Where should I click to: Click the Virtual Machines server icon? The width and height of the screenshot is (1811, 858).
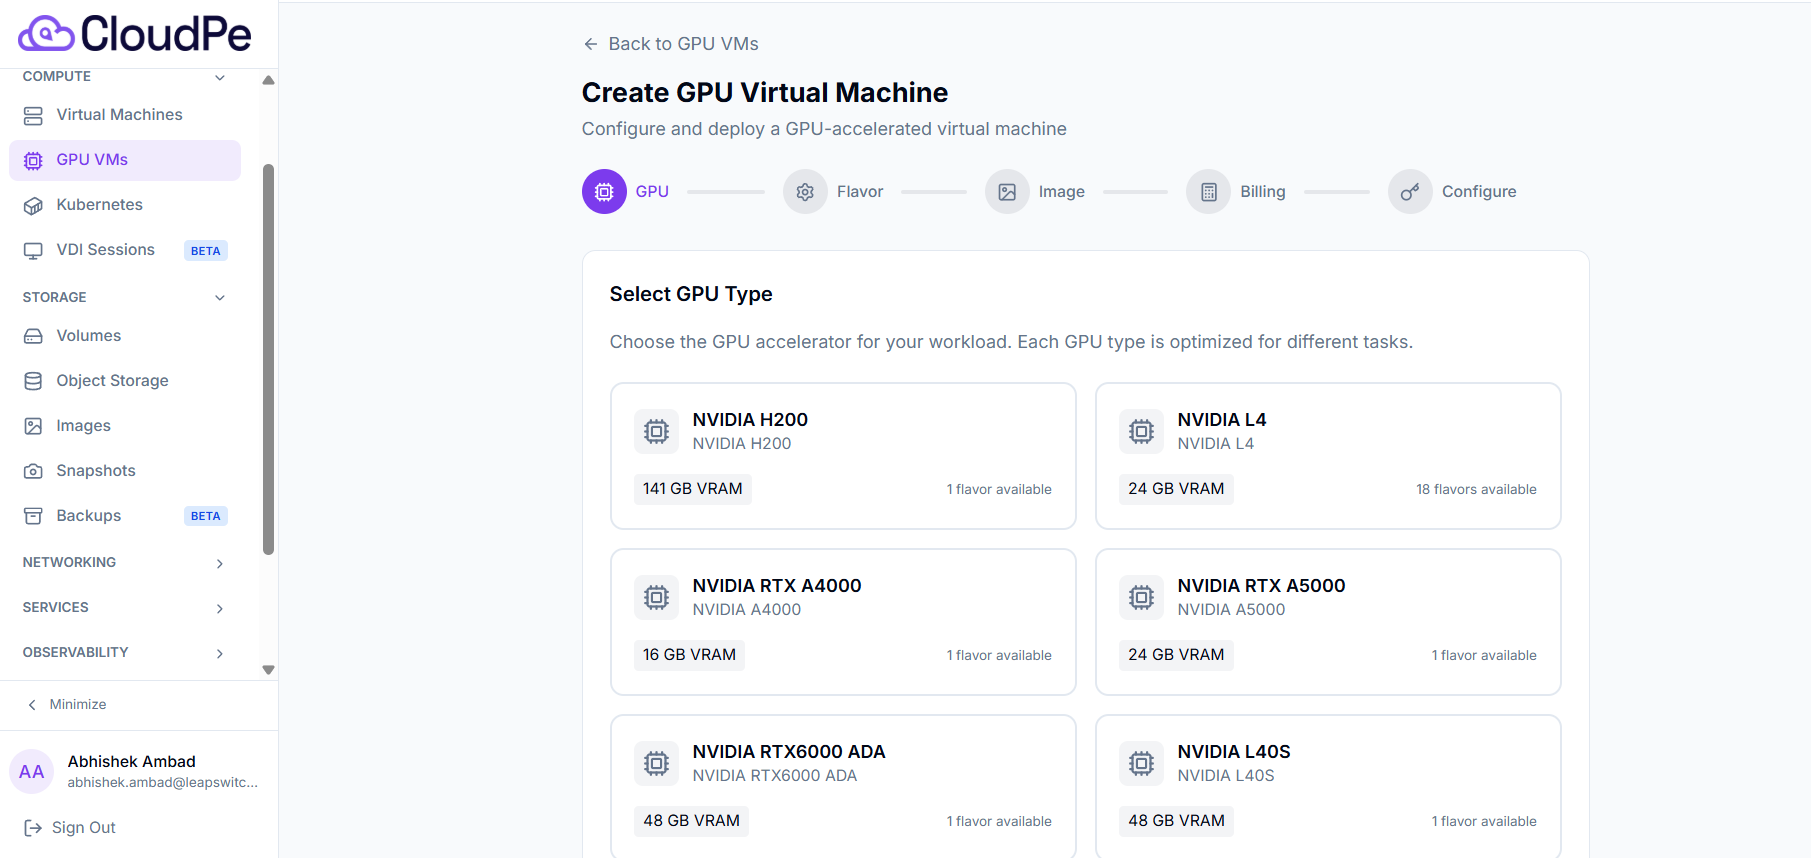33,116
